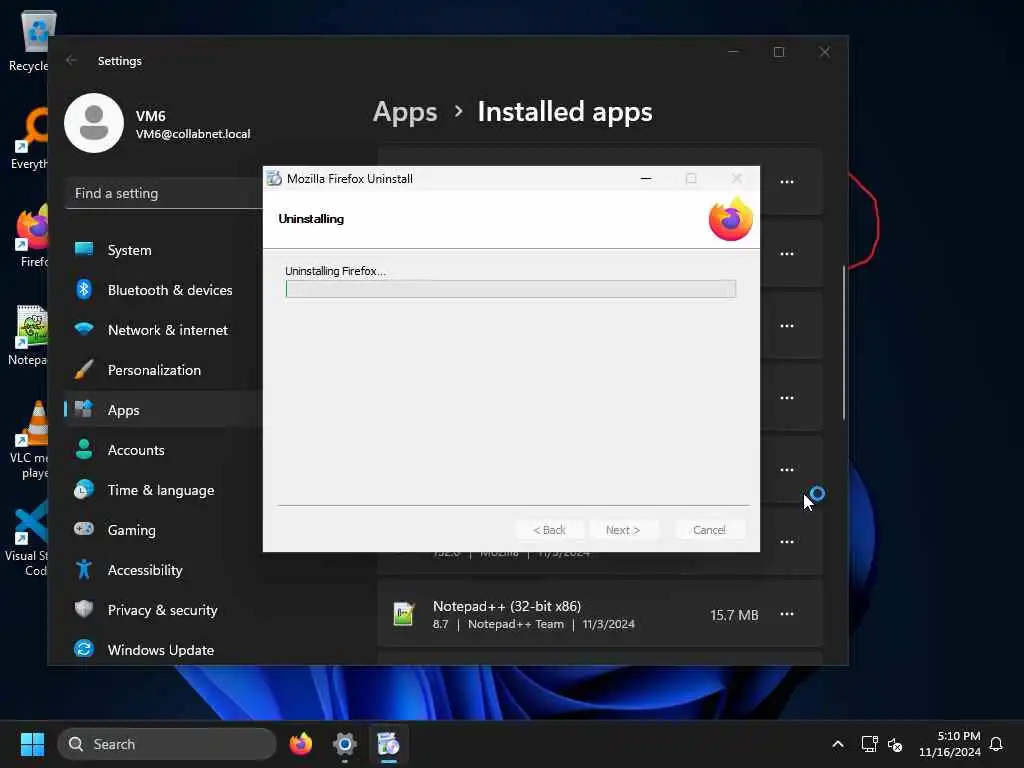Maximize the Settings window
The height and width of the screenshot is (768, 1024).
click(x=778, y=52)
